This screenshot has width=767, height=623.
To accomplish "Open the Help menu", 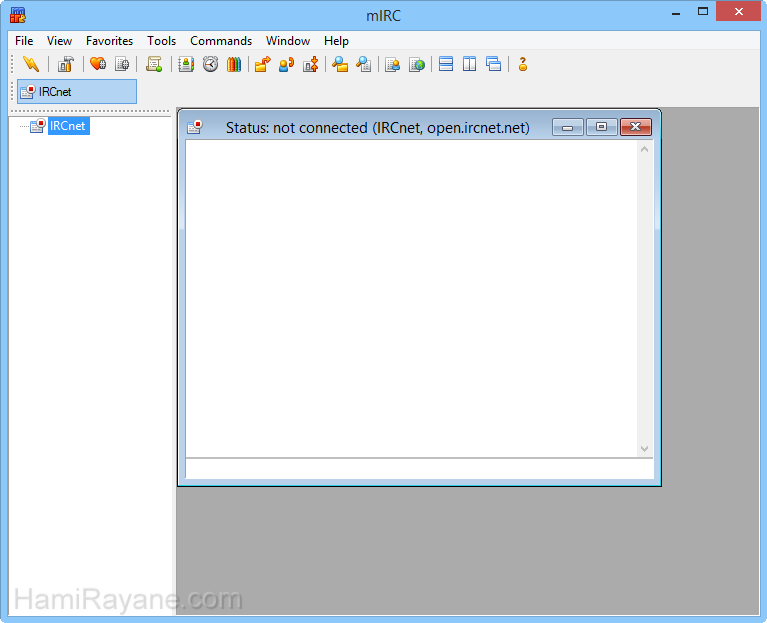I will [336, 41].
